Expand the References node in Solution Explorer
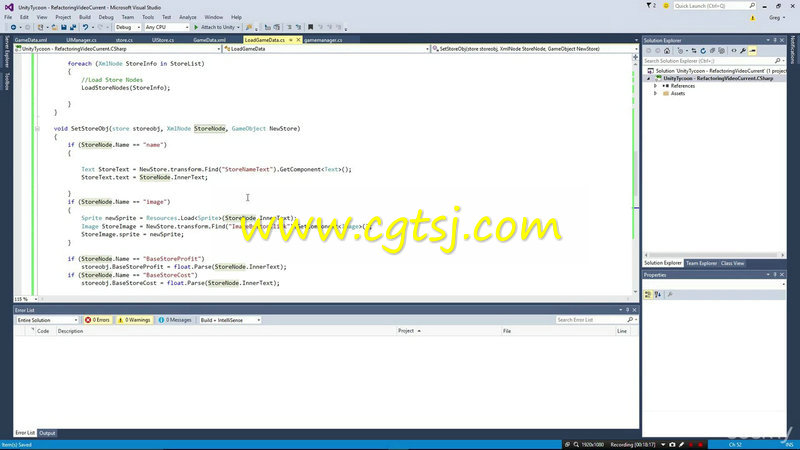 point(656,86)
